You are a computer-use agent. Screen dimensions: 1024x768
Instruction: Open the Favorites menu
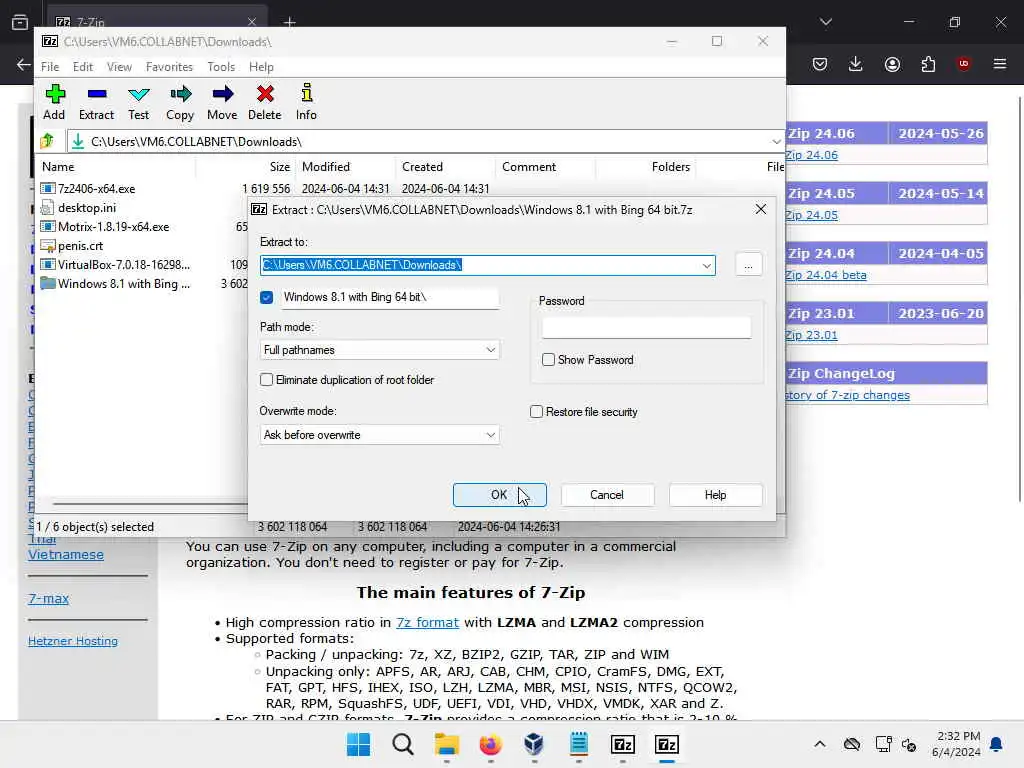tap(169, 67)
